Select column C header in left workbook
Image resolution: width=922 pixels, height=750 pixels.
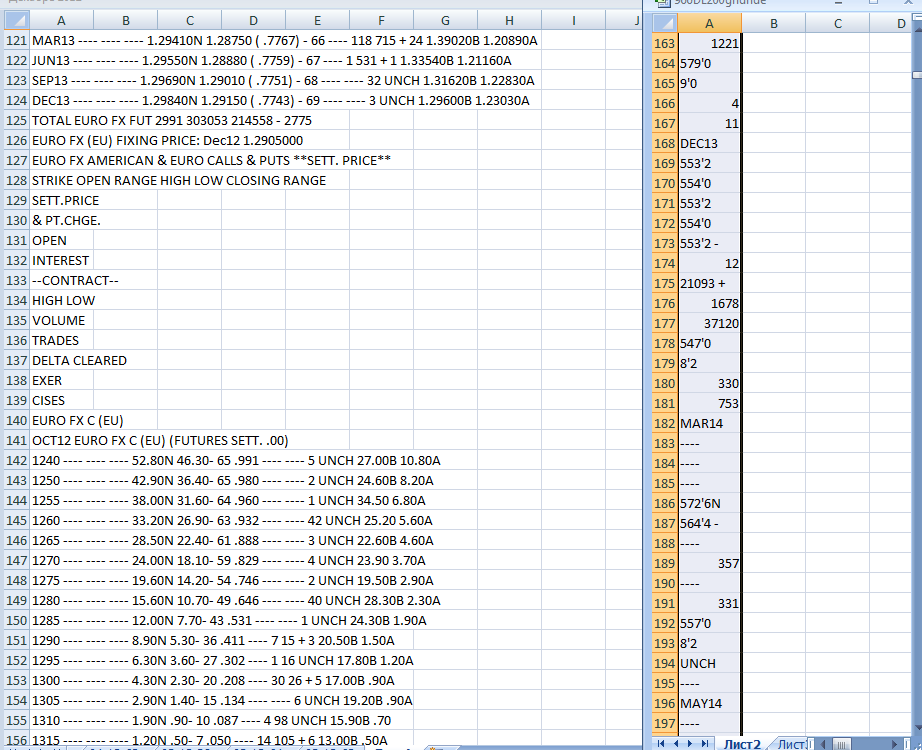(189, 21)
